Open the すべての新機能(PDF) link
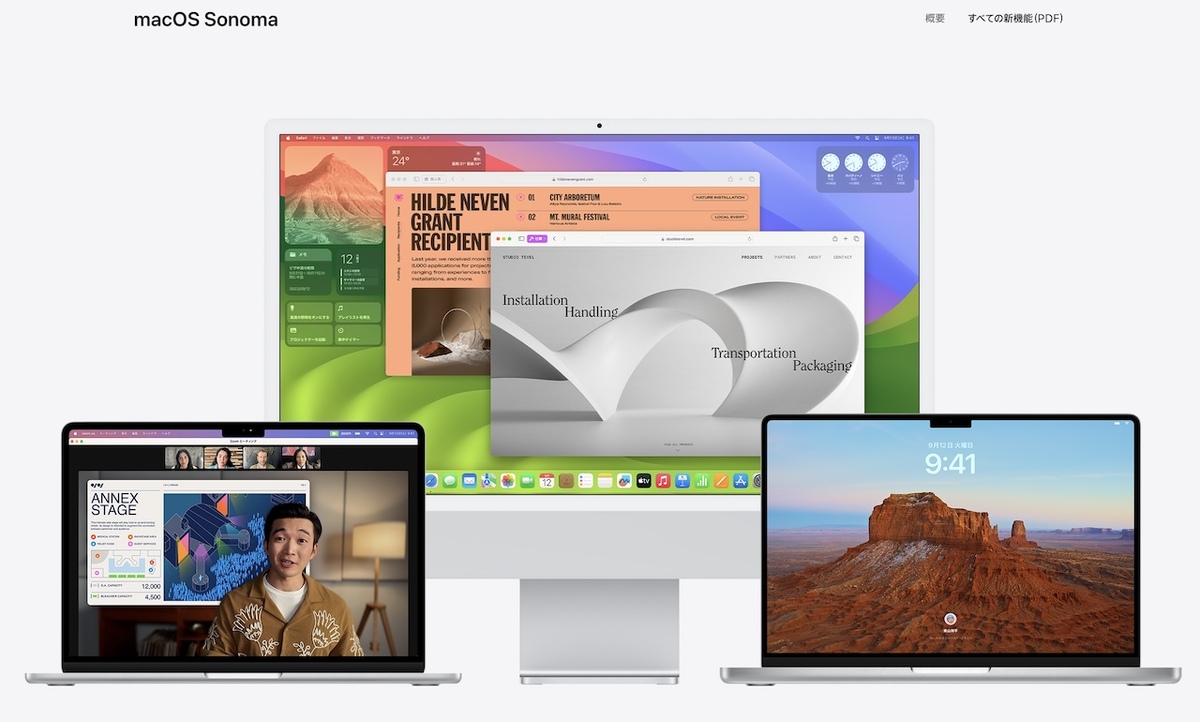The height and width of the screenshot is (722, 1200). coord(1015,18)
